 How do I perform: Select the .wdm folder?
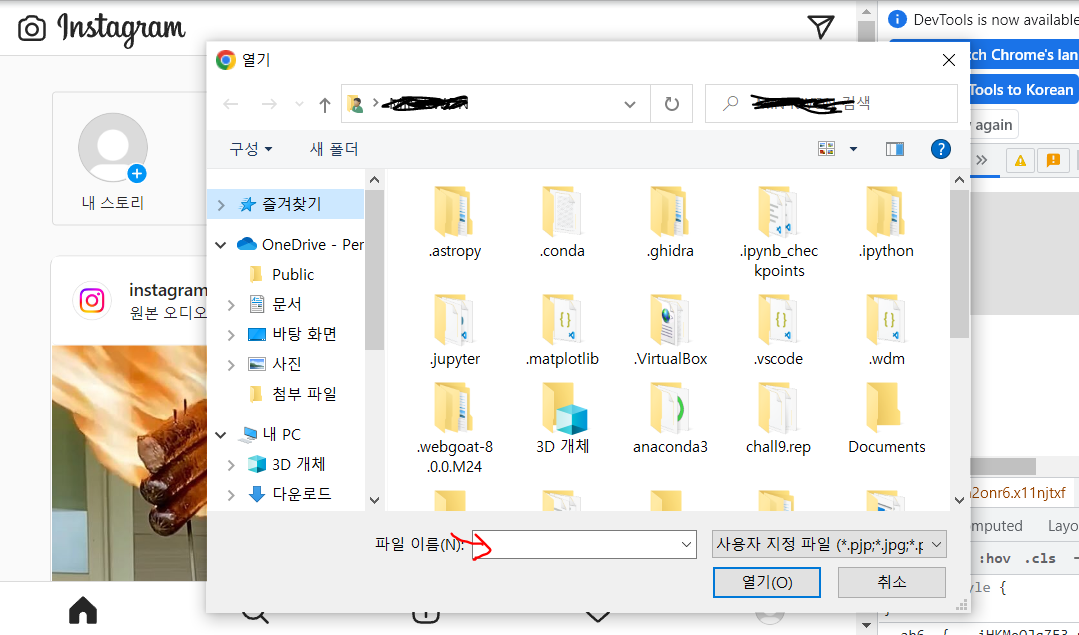click(x=886, y=330)
